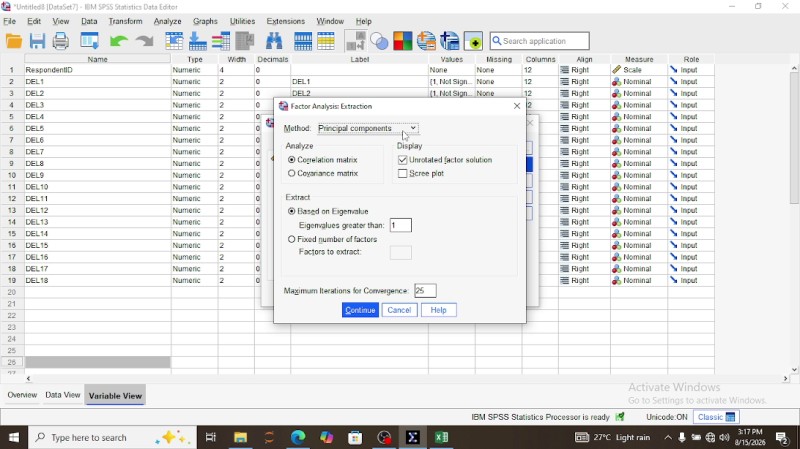Open Microsoft Edge from the taskbar

pos(298,437)
